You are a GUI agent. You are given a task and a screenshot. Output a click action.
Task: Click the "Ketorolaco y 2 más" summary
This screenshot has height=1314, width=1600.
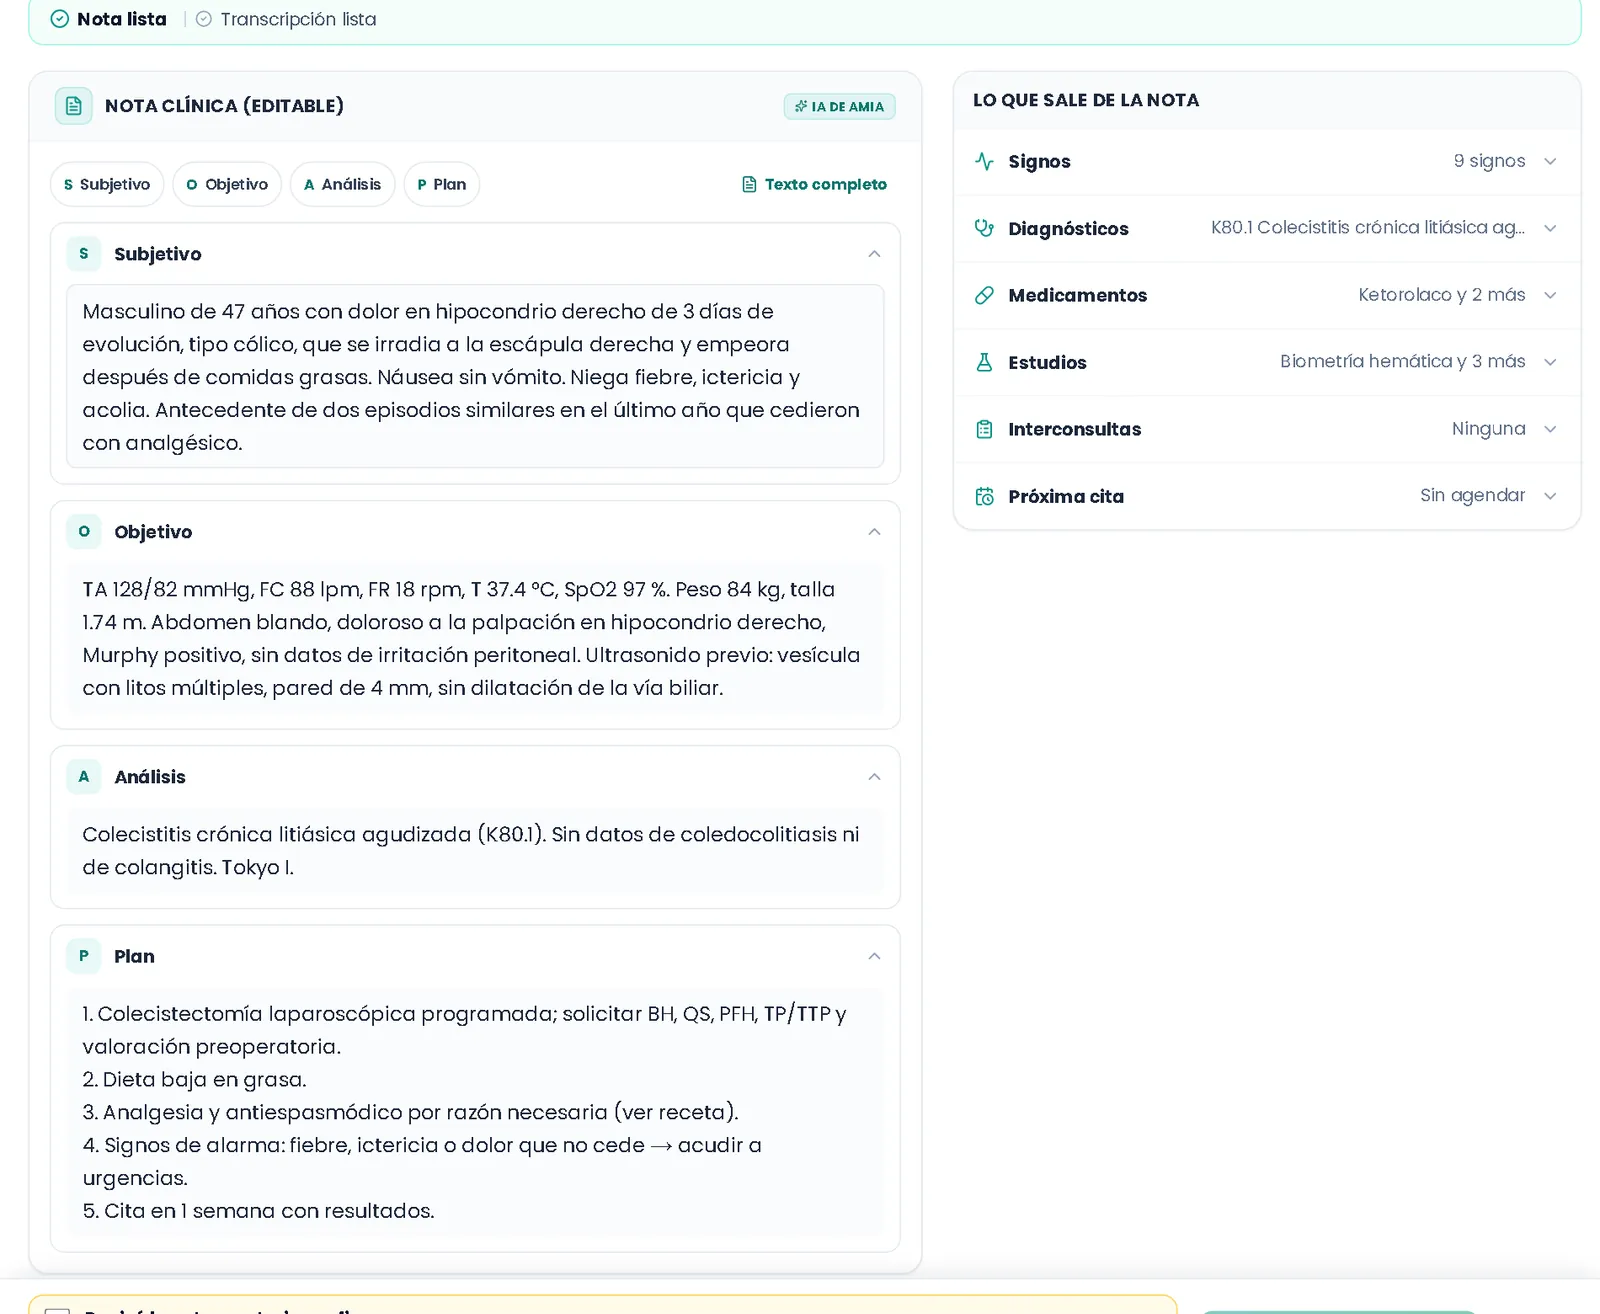point(1441,295)
